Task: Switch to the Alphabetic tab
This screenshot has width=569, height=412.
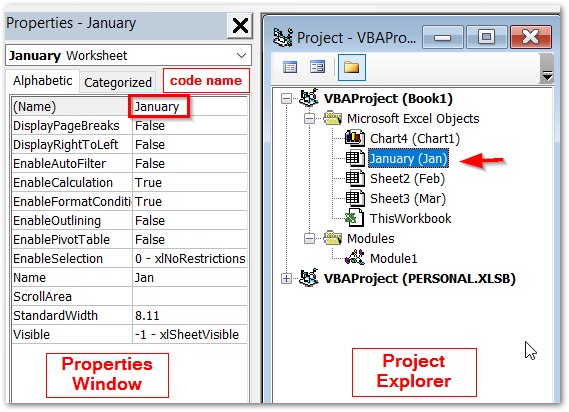Action: (42, 81)
